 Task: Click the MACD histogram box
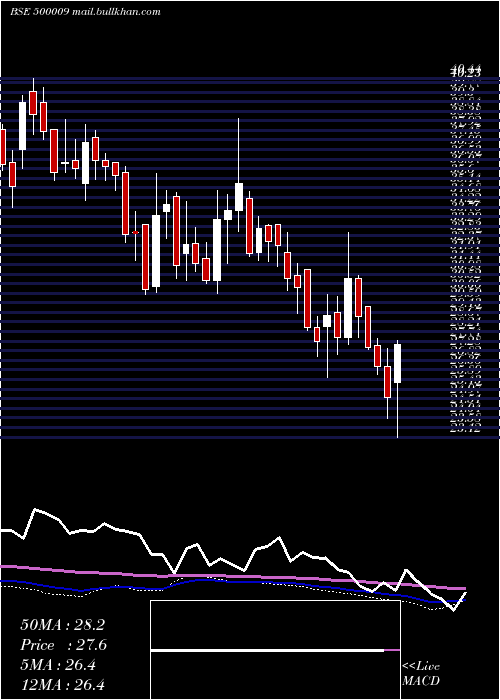(275, 650)
